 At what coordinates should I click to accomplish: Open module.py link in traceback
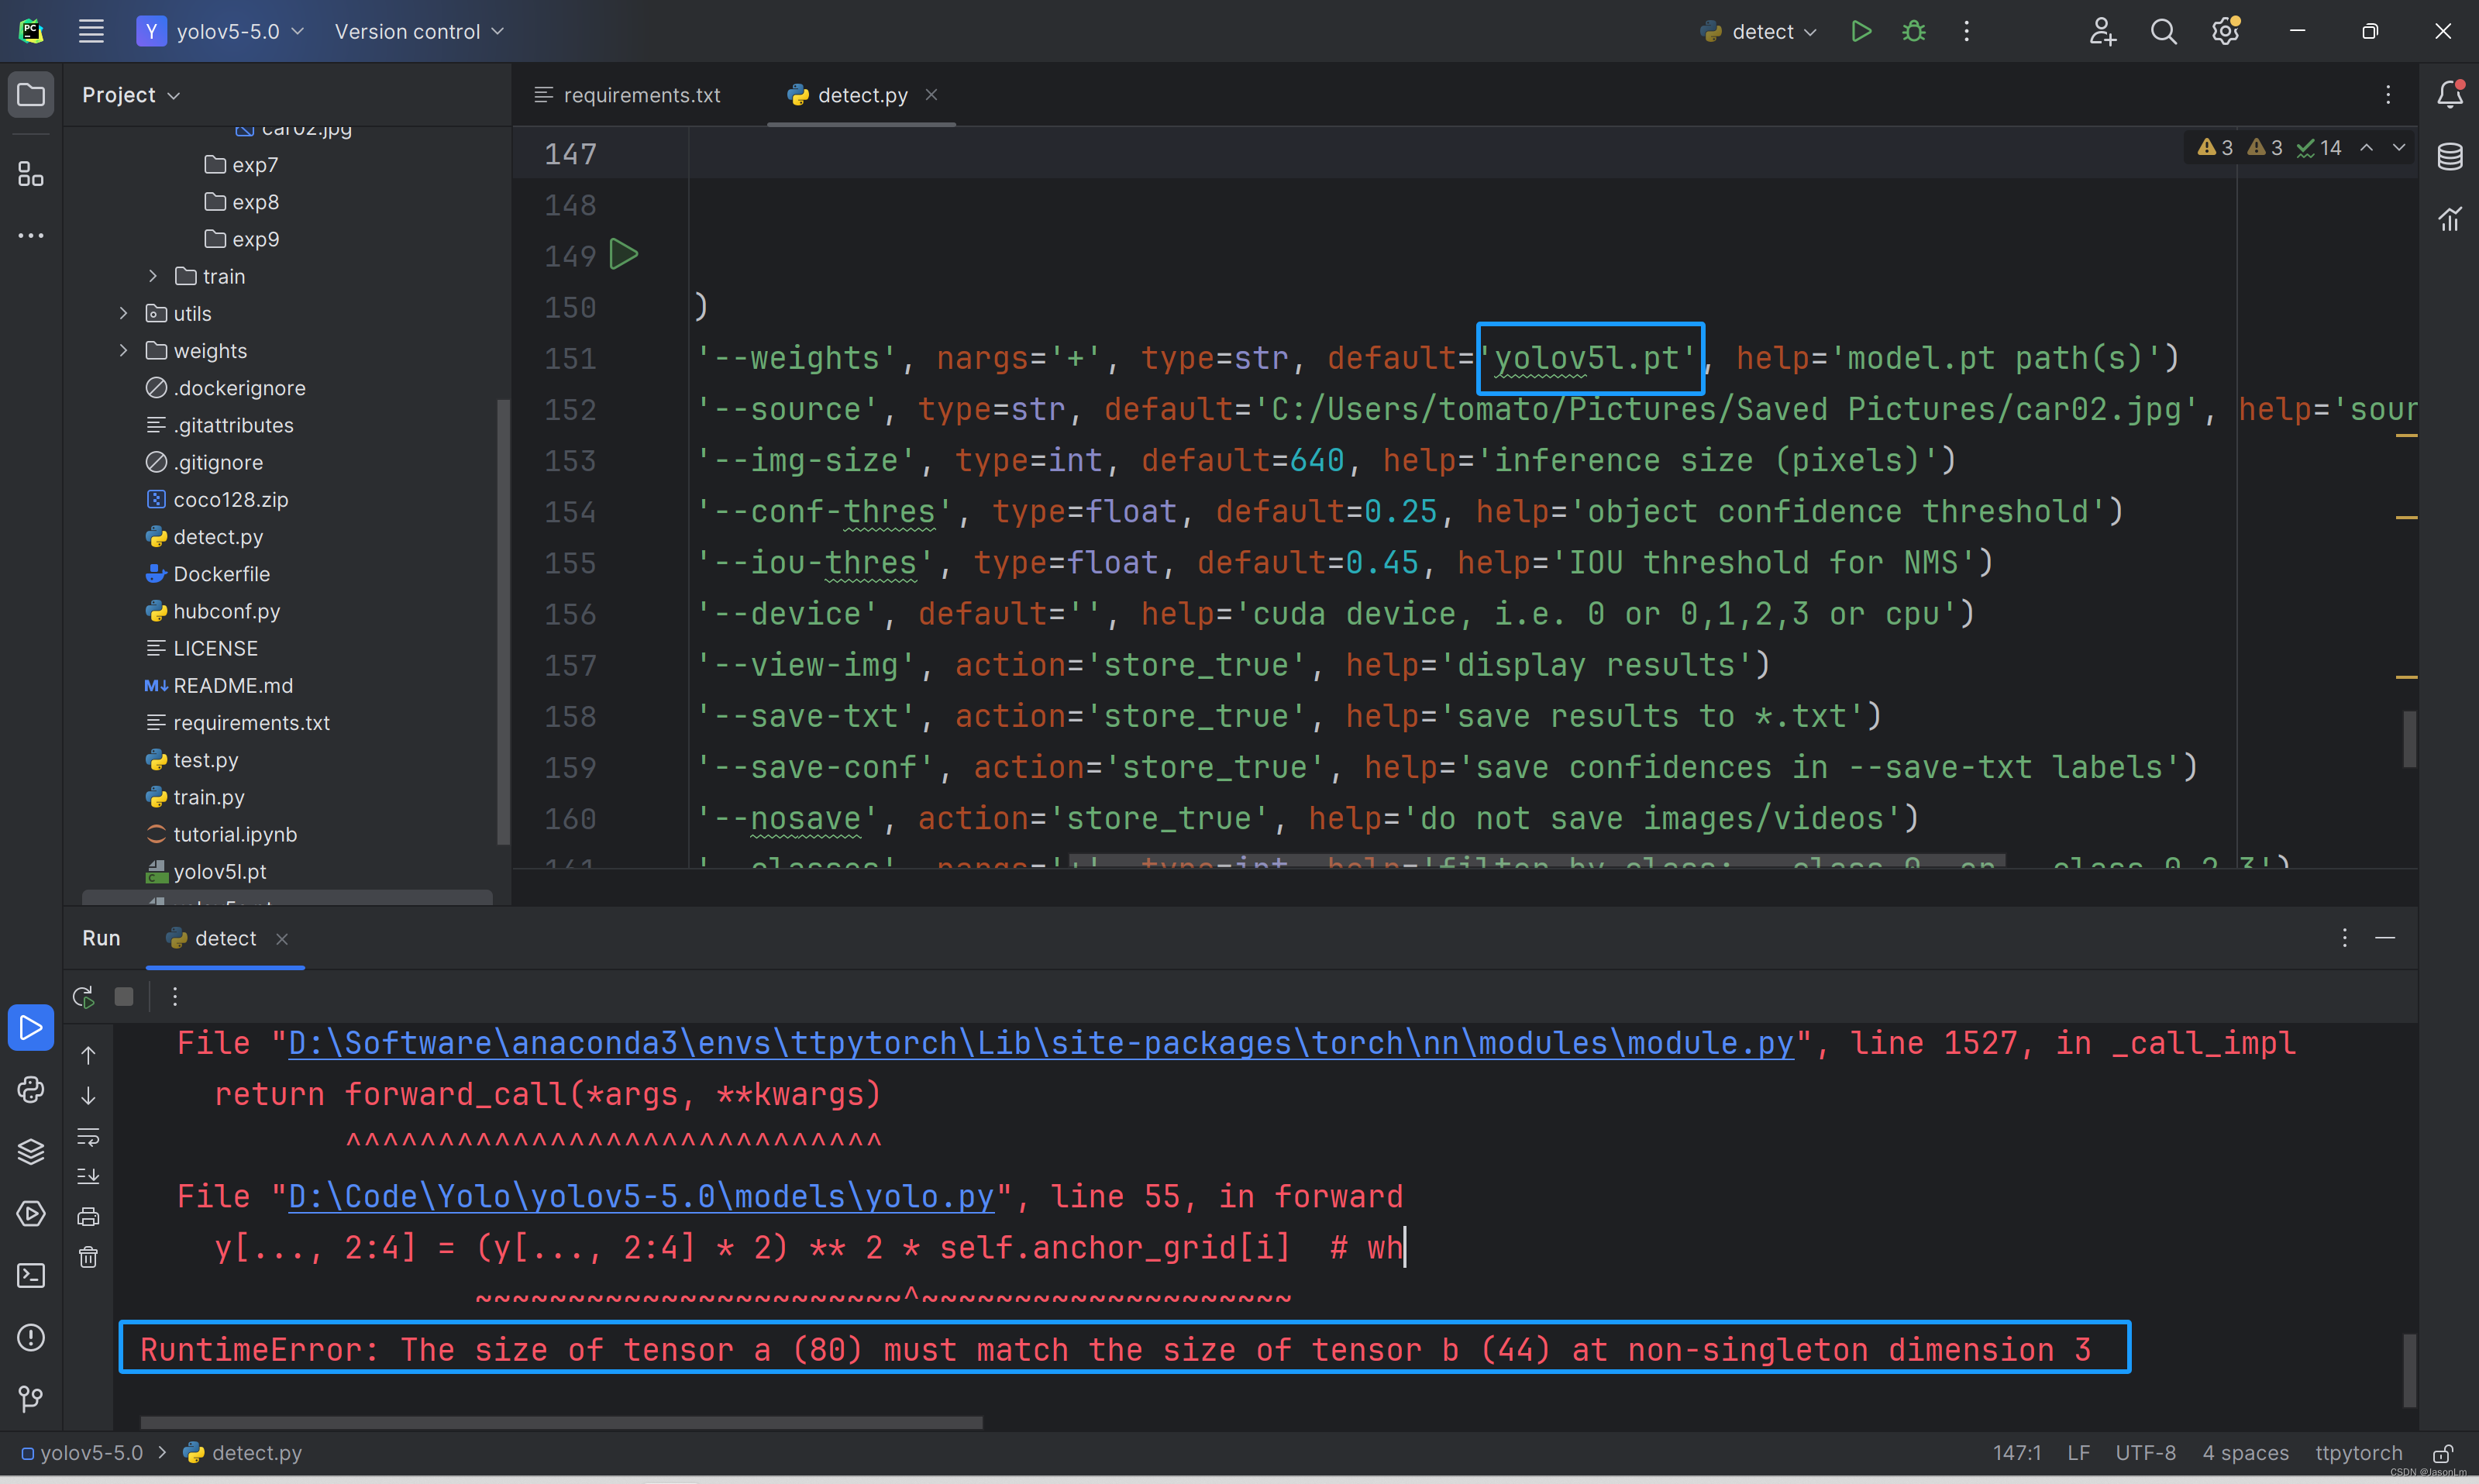click(1041, 1043)
